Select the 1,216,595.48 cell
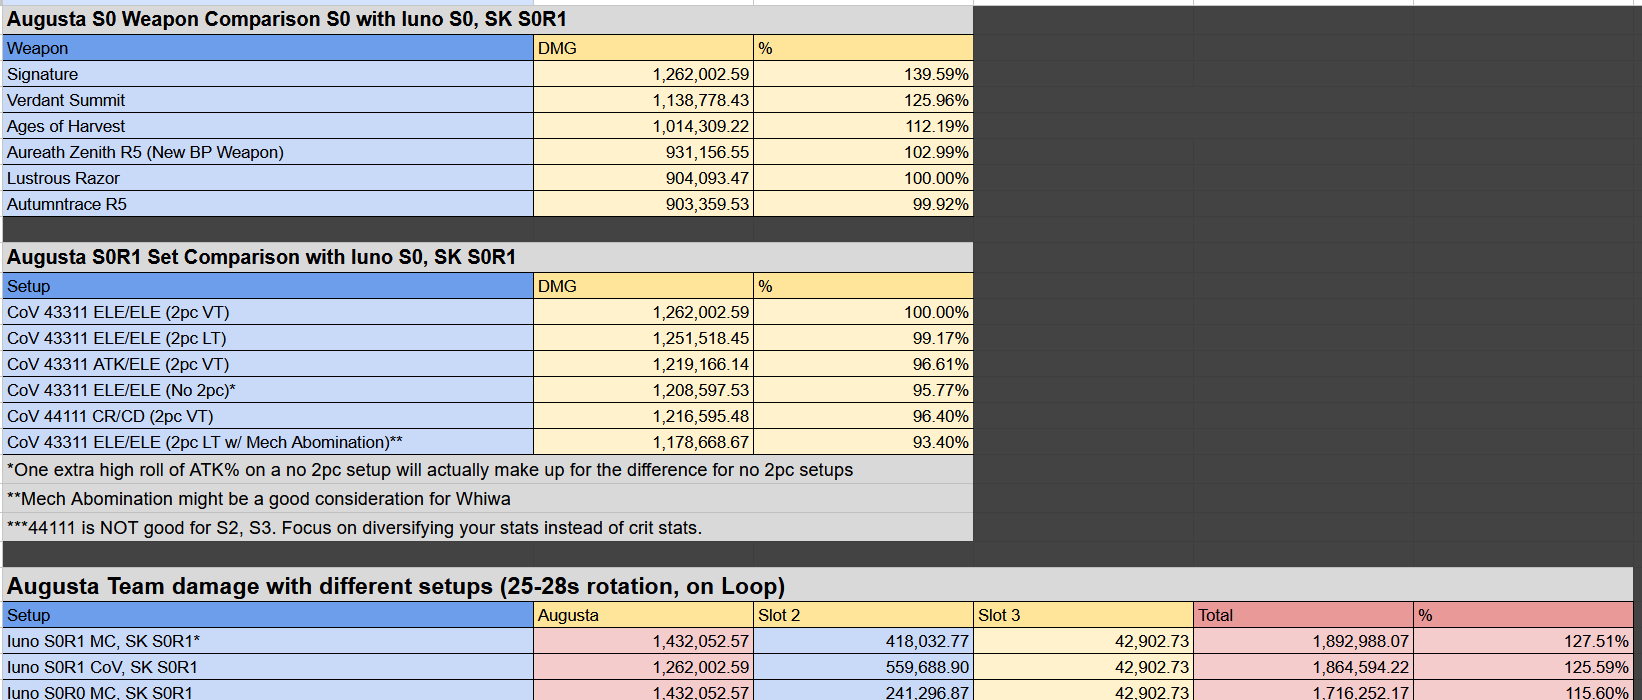This screenshot has height=700, width=1642. (643, 416)
